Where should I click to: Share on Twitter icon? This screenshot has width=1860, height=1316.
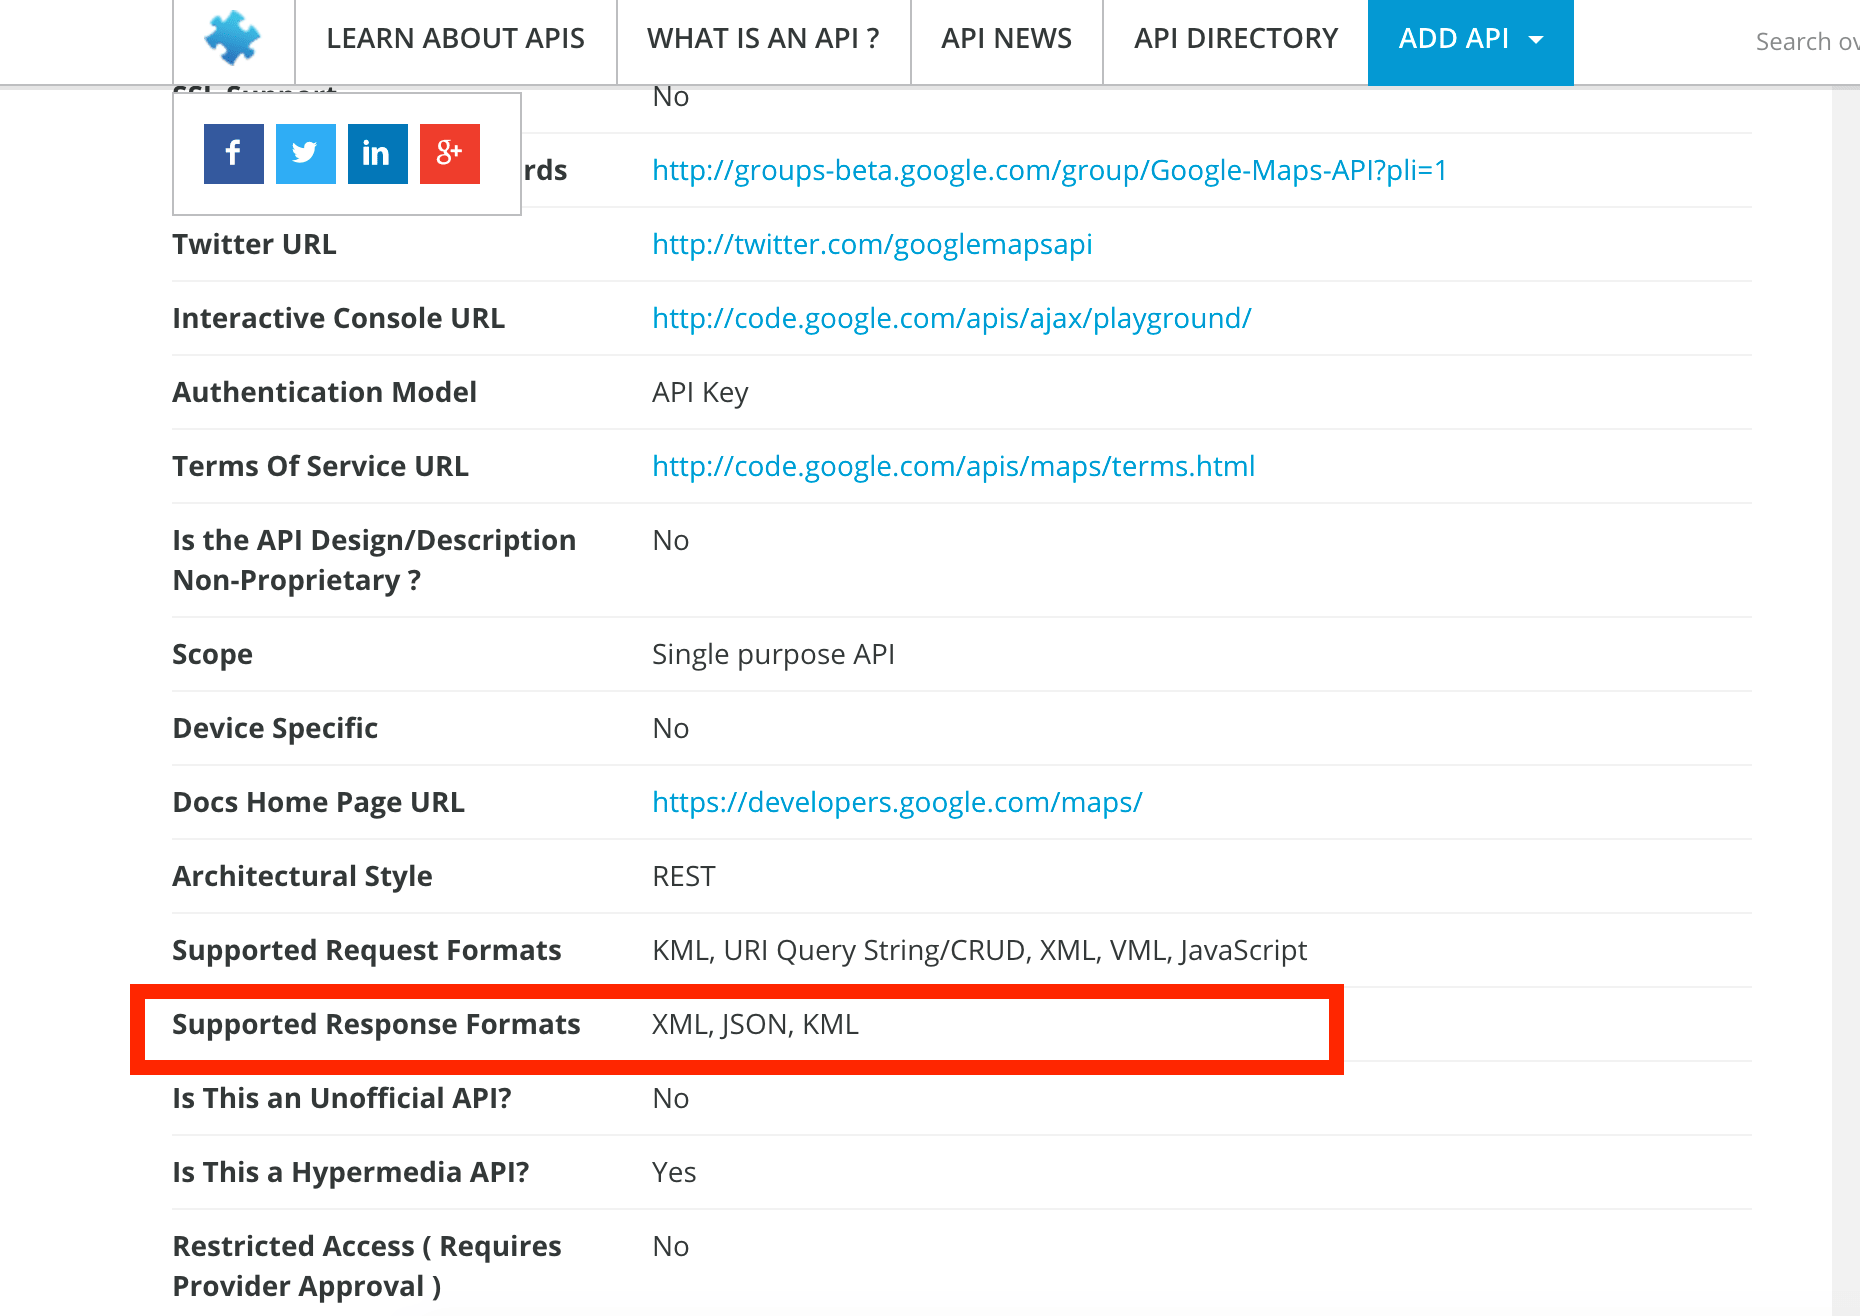[x=306, y=154]
